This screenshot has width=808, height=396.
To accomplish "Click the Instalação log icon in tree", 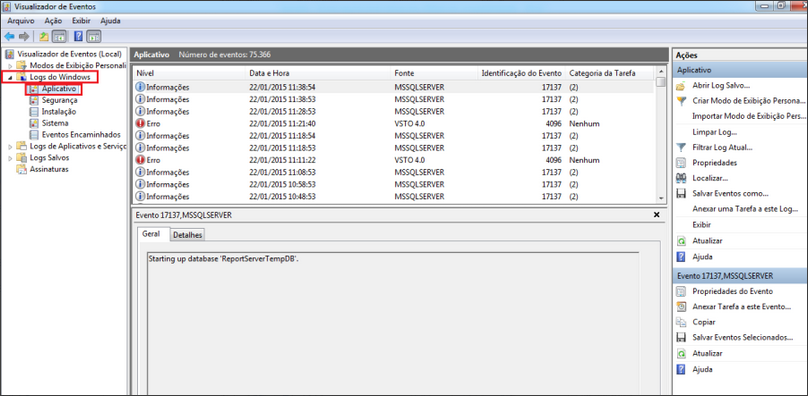I will coord(34,112).
